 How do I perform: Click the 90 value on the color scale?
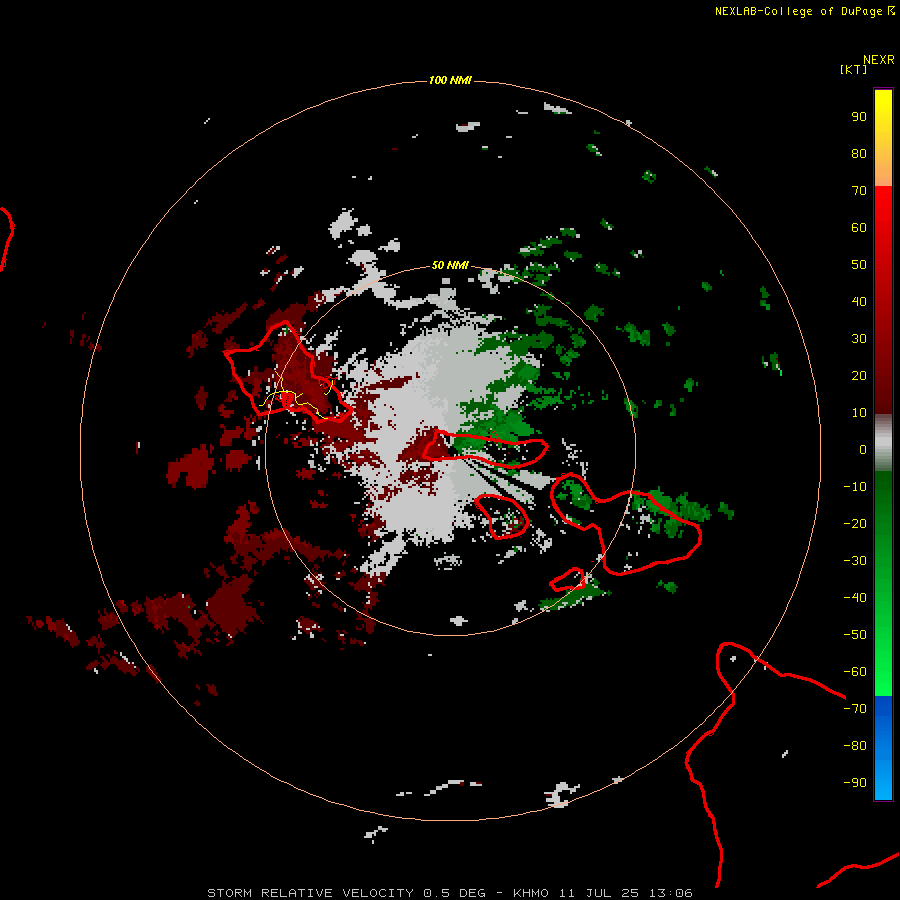coord(859,117)
